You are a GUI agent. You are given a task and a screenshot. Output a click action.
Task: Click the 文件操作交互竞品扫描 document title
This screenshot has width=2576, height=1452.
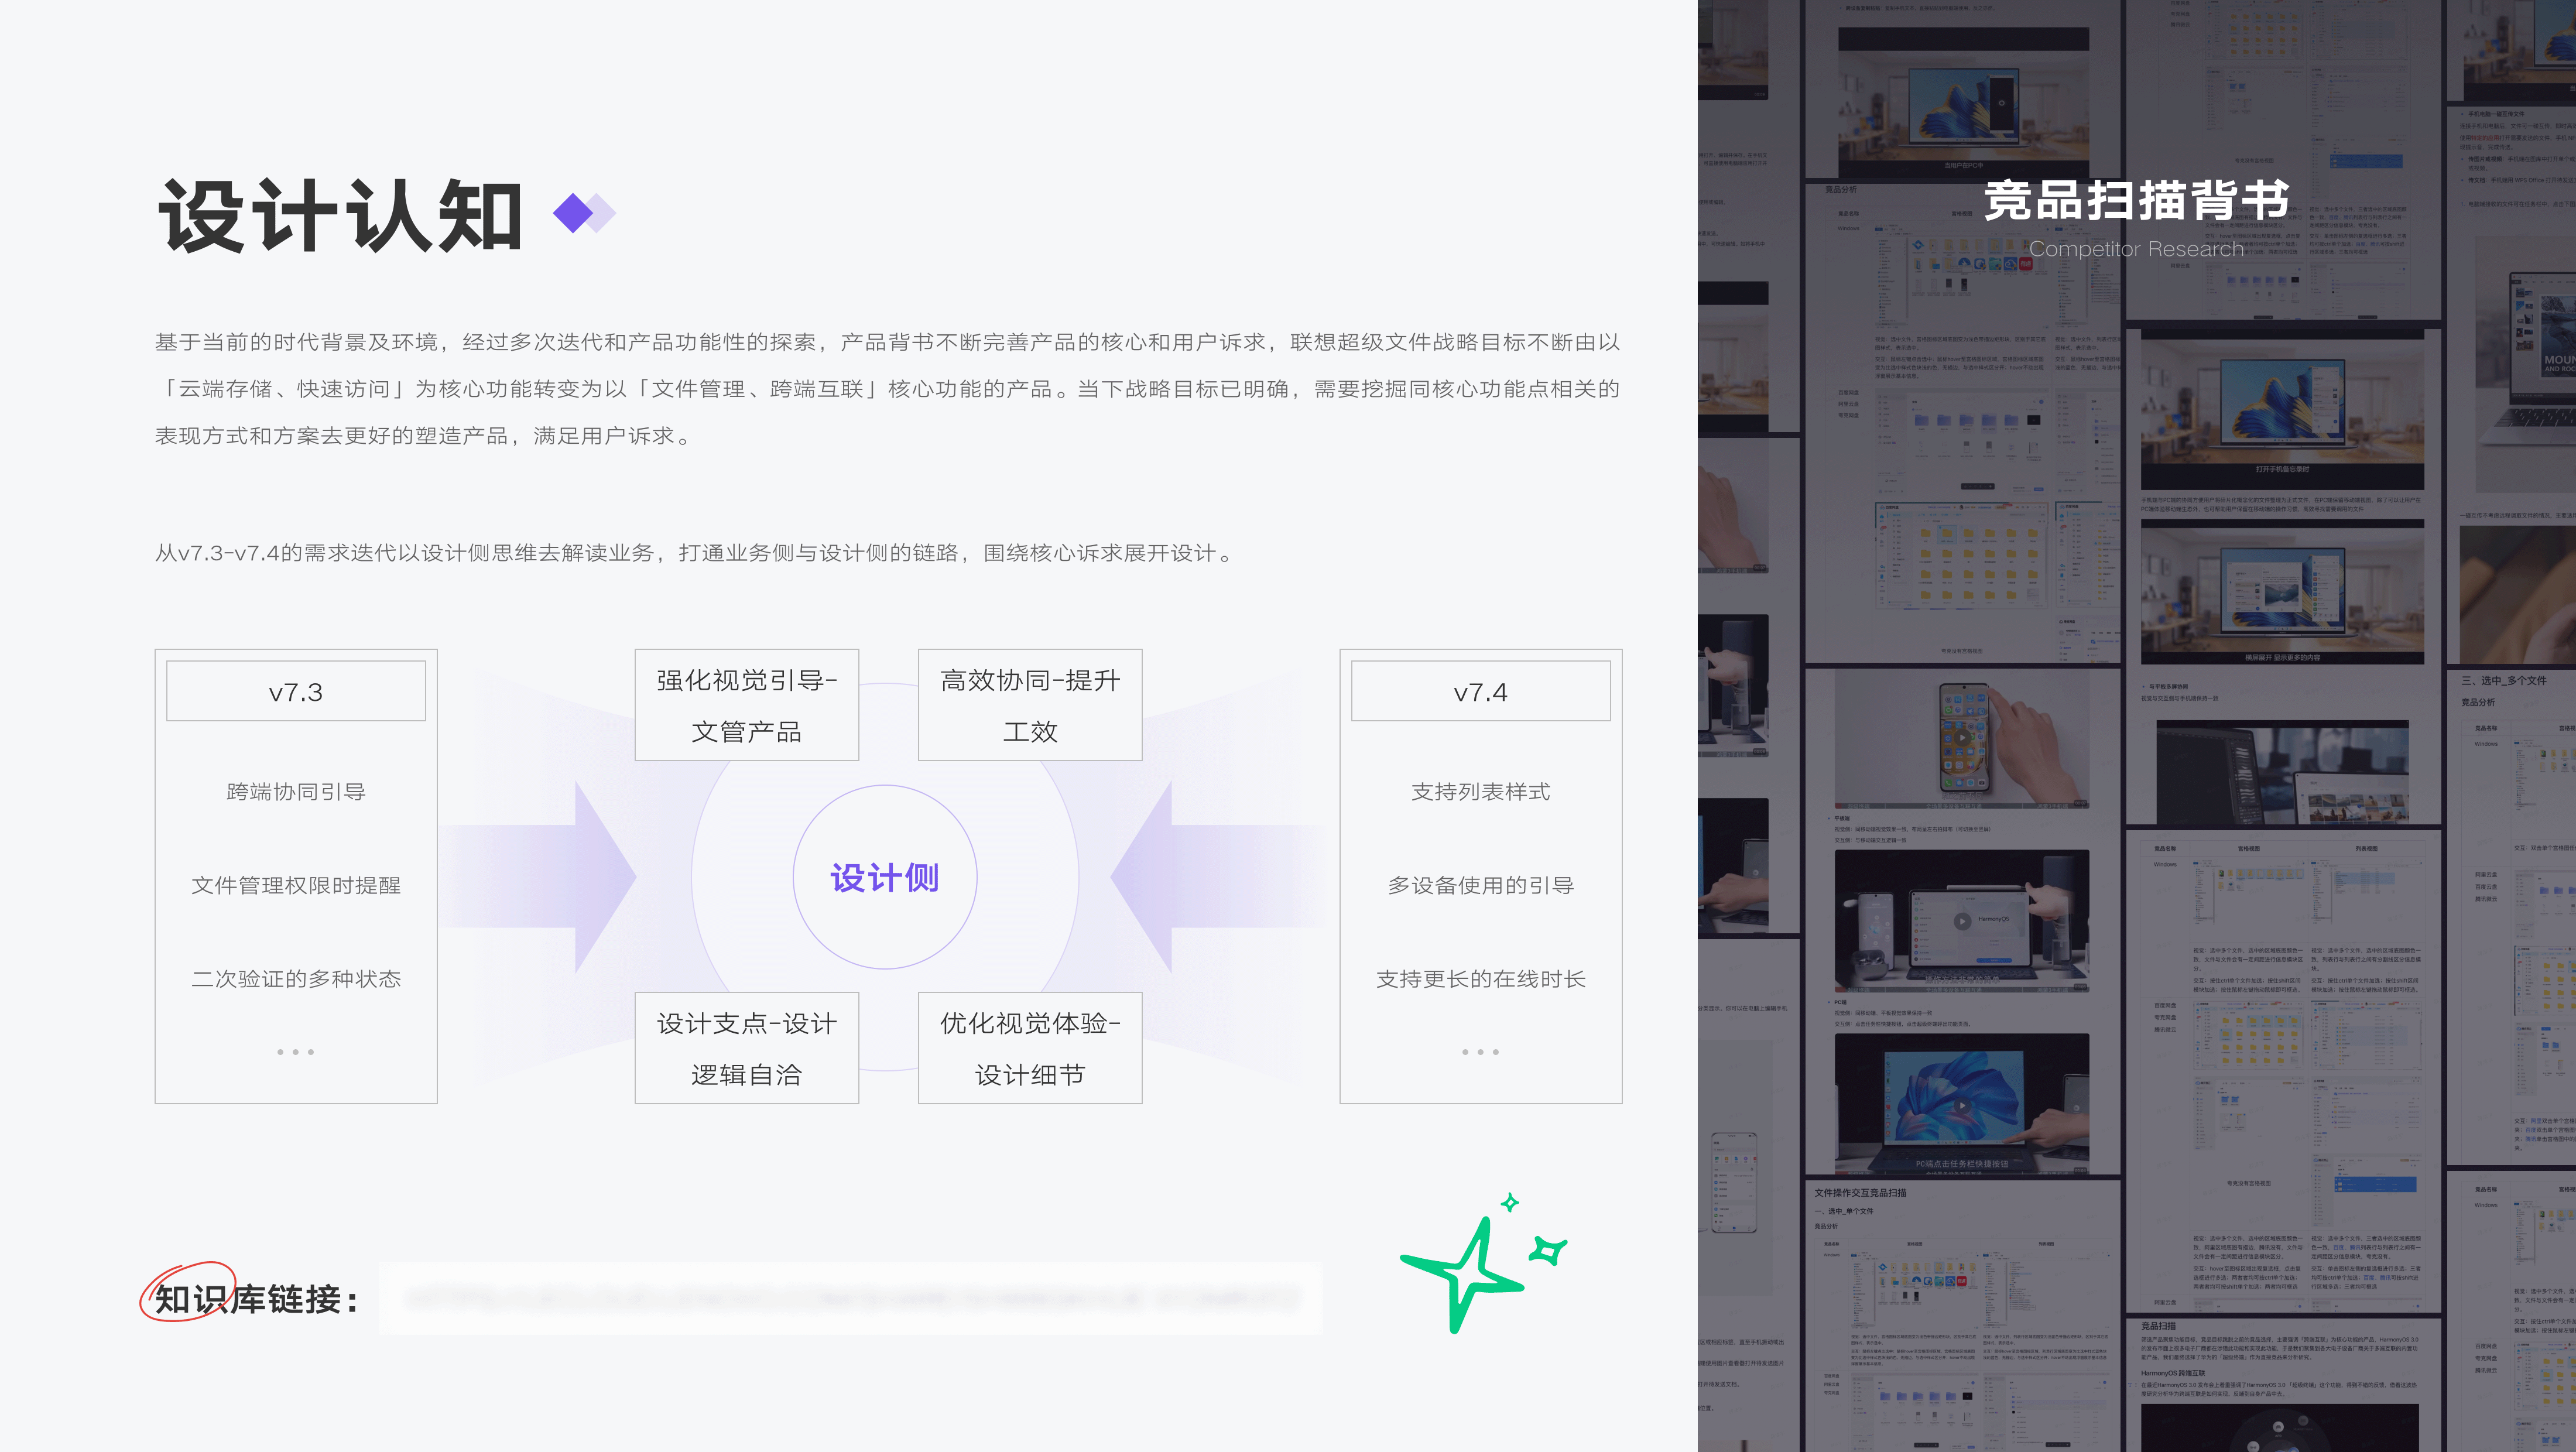(1860, 1193)
